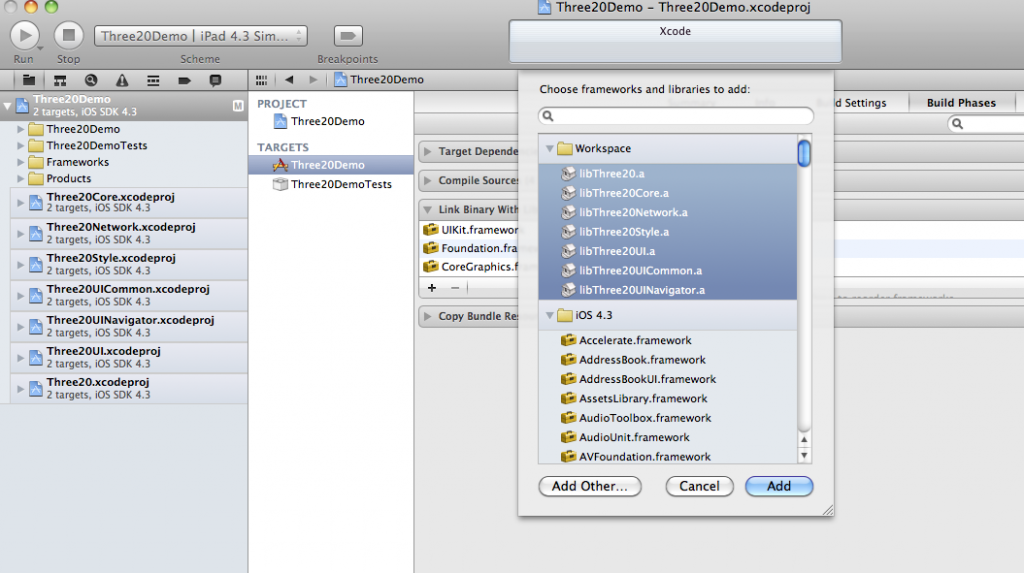Expand Compile Sources phase
The height and width of the screenshot is (573, 1024).
(427, 180)
